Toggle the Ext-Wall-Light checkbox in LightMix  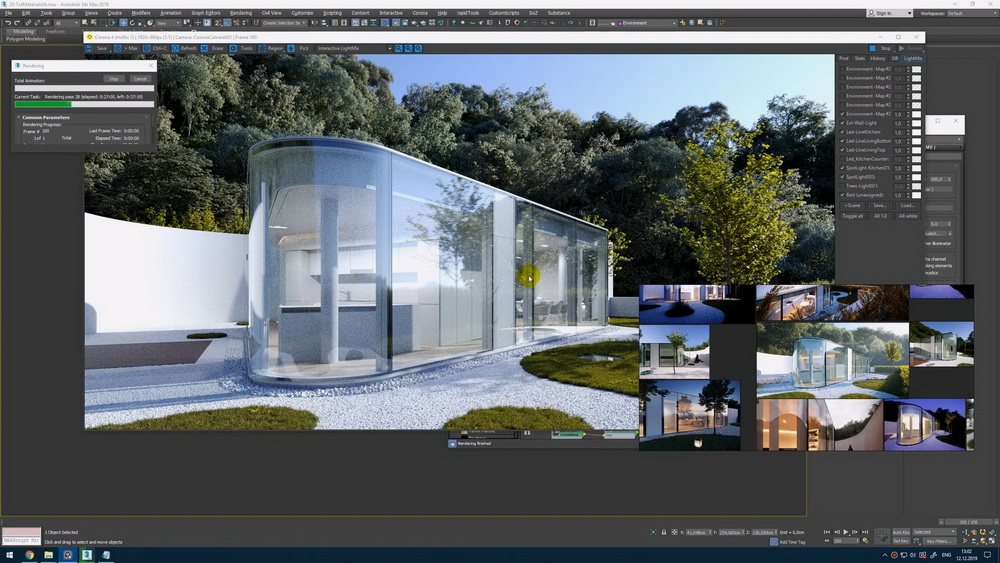point(842,123)
